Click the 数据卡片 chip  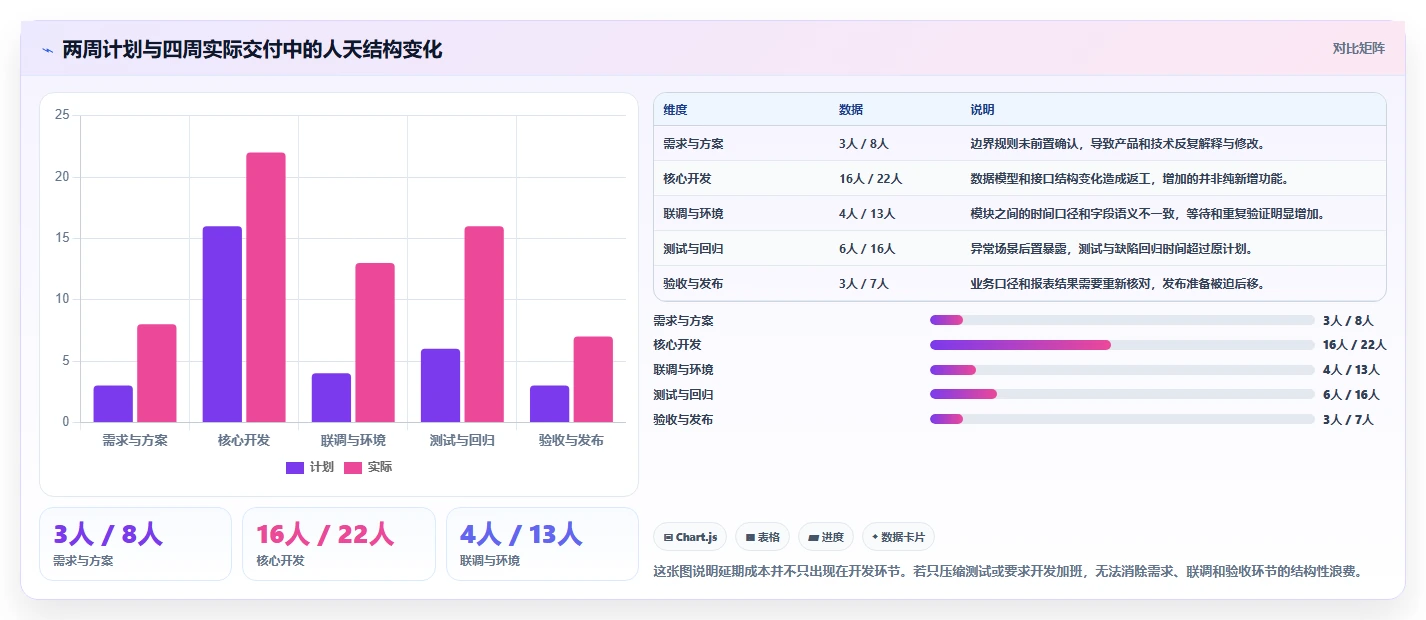[x=898, y=537]
